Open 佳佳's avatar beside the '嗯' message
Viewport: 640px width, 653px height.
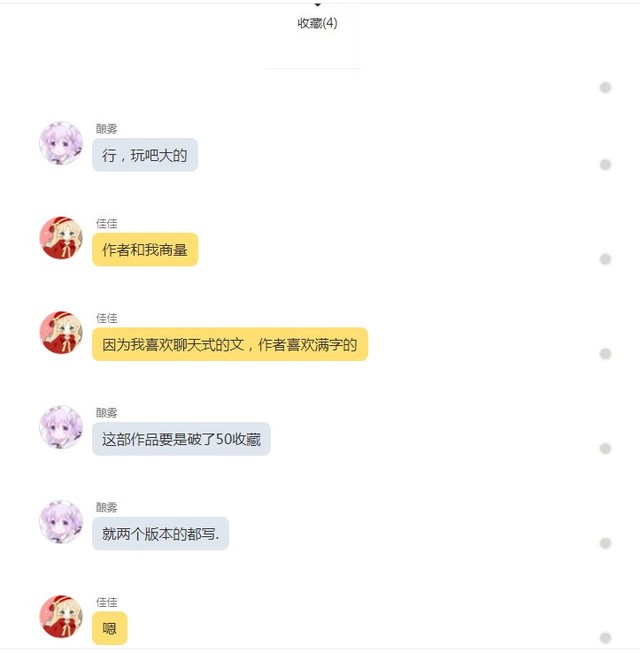point(61,616)
